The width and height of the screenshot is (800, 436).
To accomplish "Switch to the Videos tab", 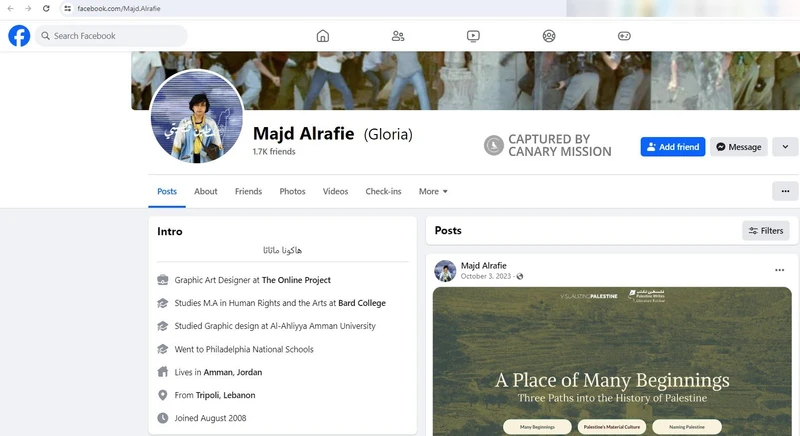I will pyautogui.click(x=335, y=191).
